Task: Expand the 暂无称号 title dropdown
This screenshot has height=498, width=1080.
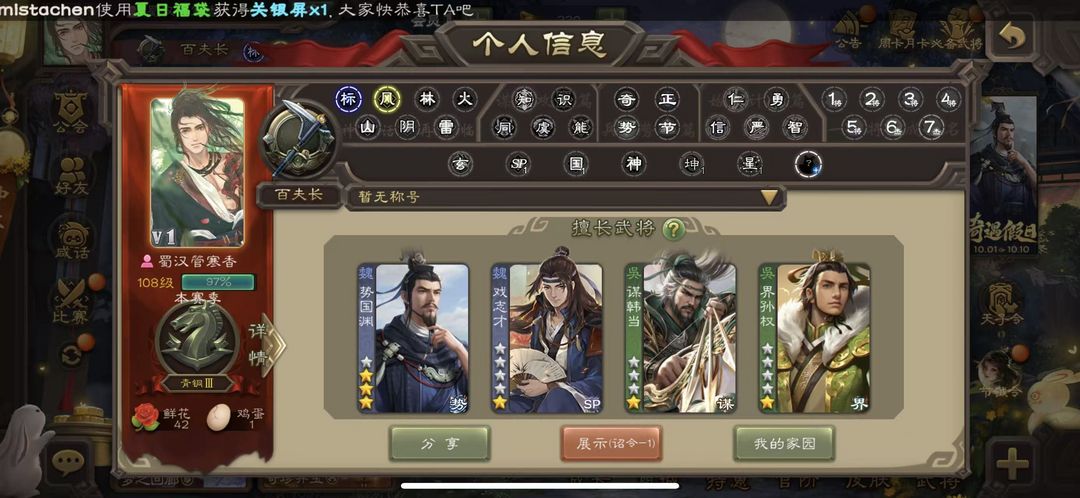Action: [565, 197]
